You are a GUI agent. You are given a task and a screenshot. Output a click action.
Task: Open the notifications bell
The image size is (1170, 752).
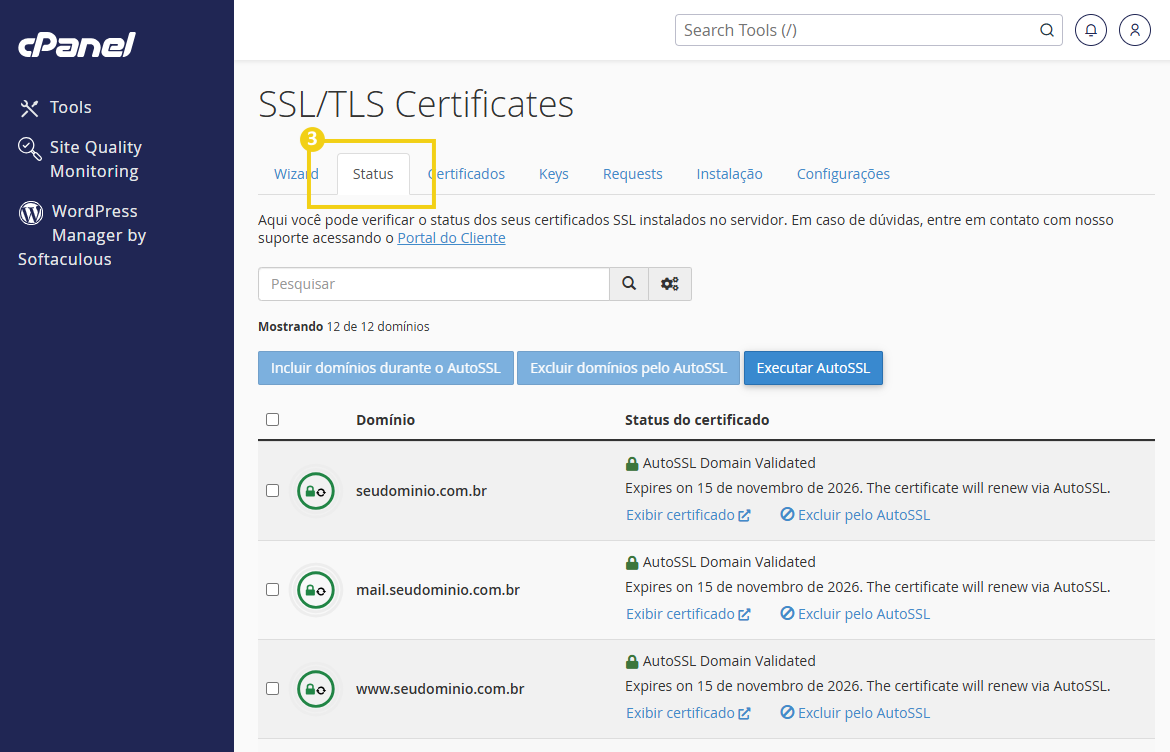(x=1091, y=31)
